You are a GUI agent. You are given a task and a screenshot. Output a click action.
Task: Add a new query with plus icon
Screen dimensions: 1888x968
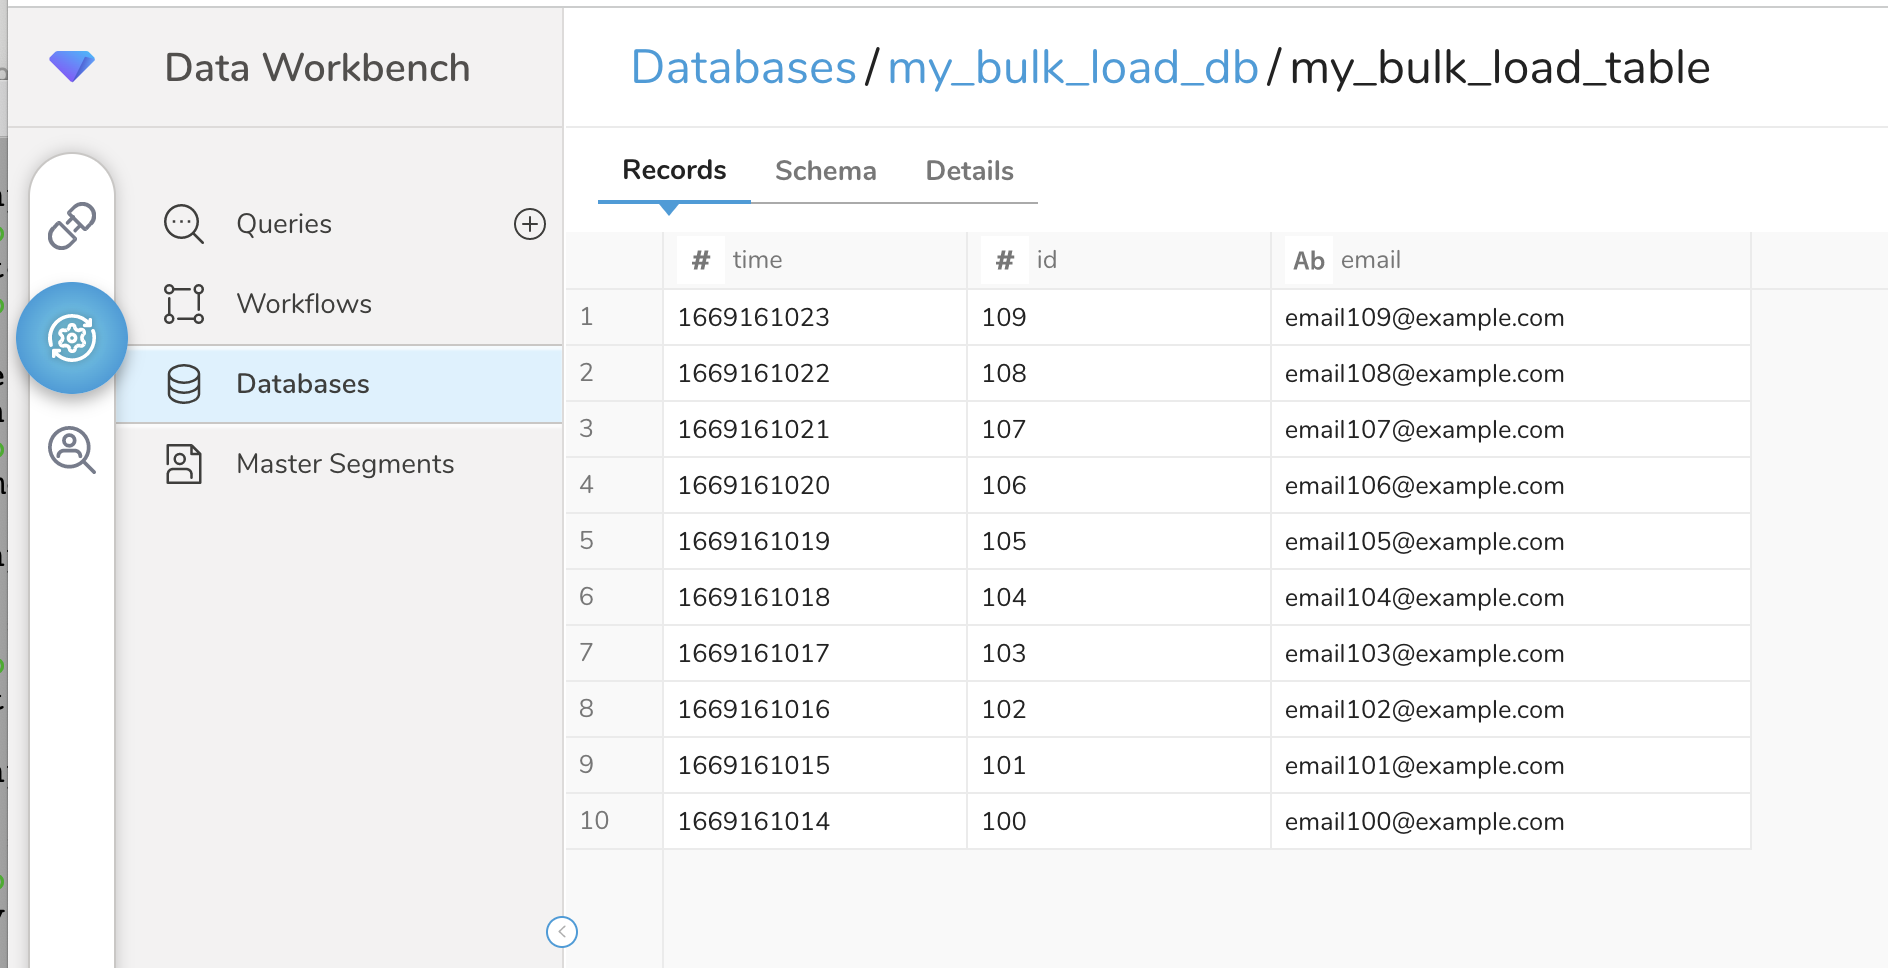[x=529, y=224]
